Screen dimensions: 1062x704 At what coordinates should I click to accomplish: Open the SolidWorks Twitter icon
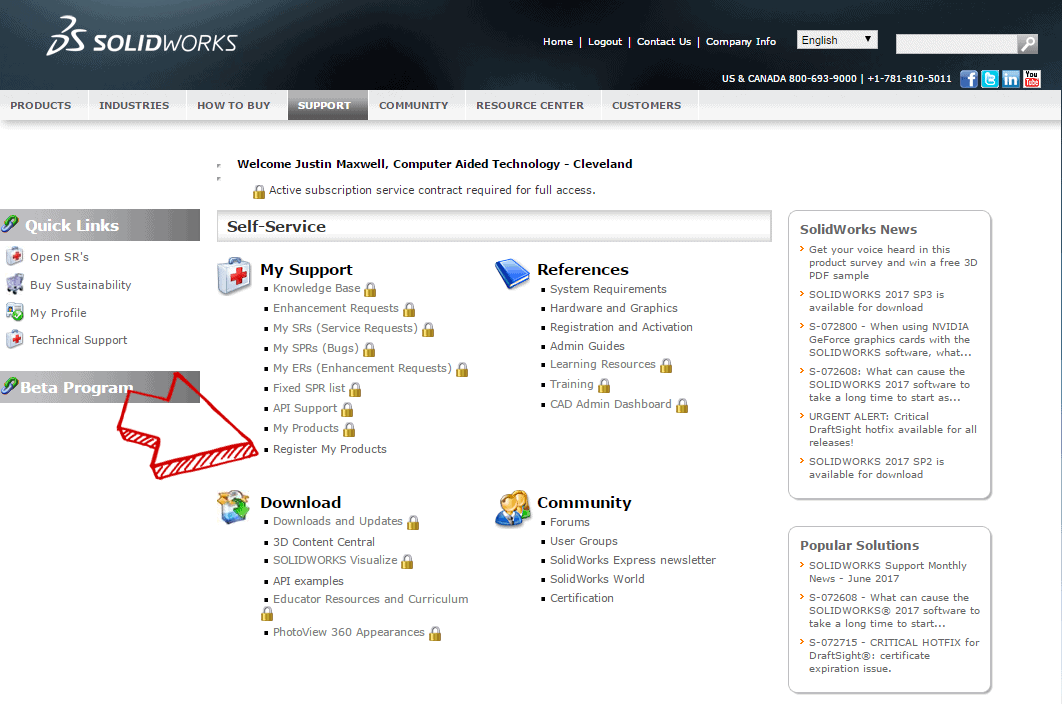point(990,79)
